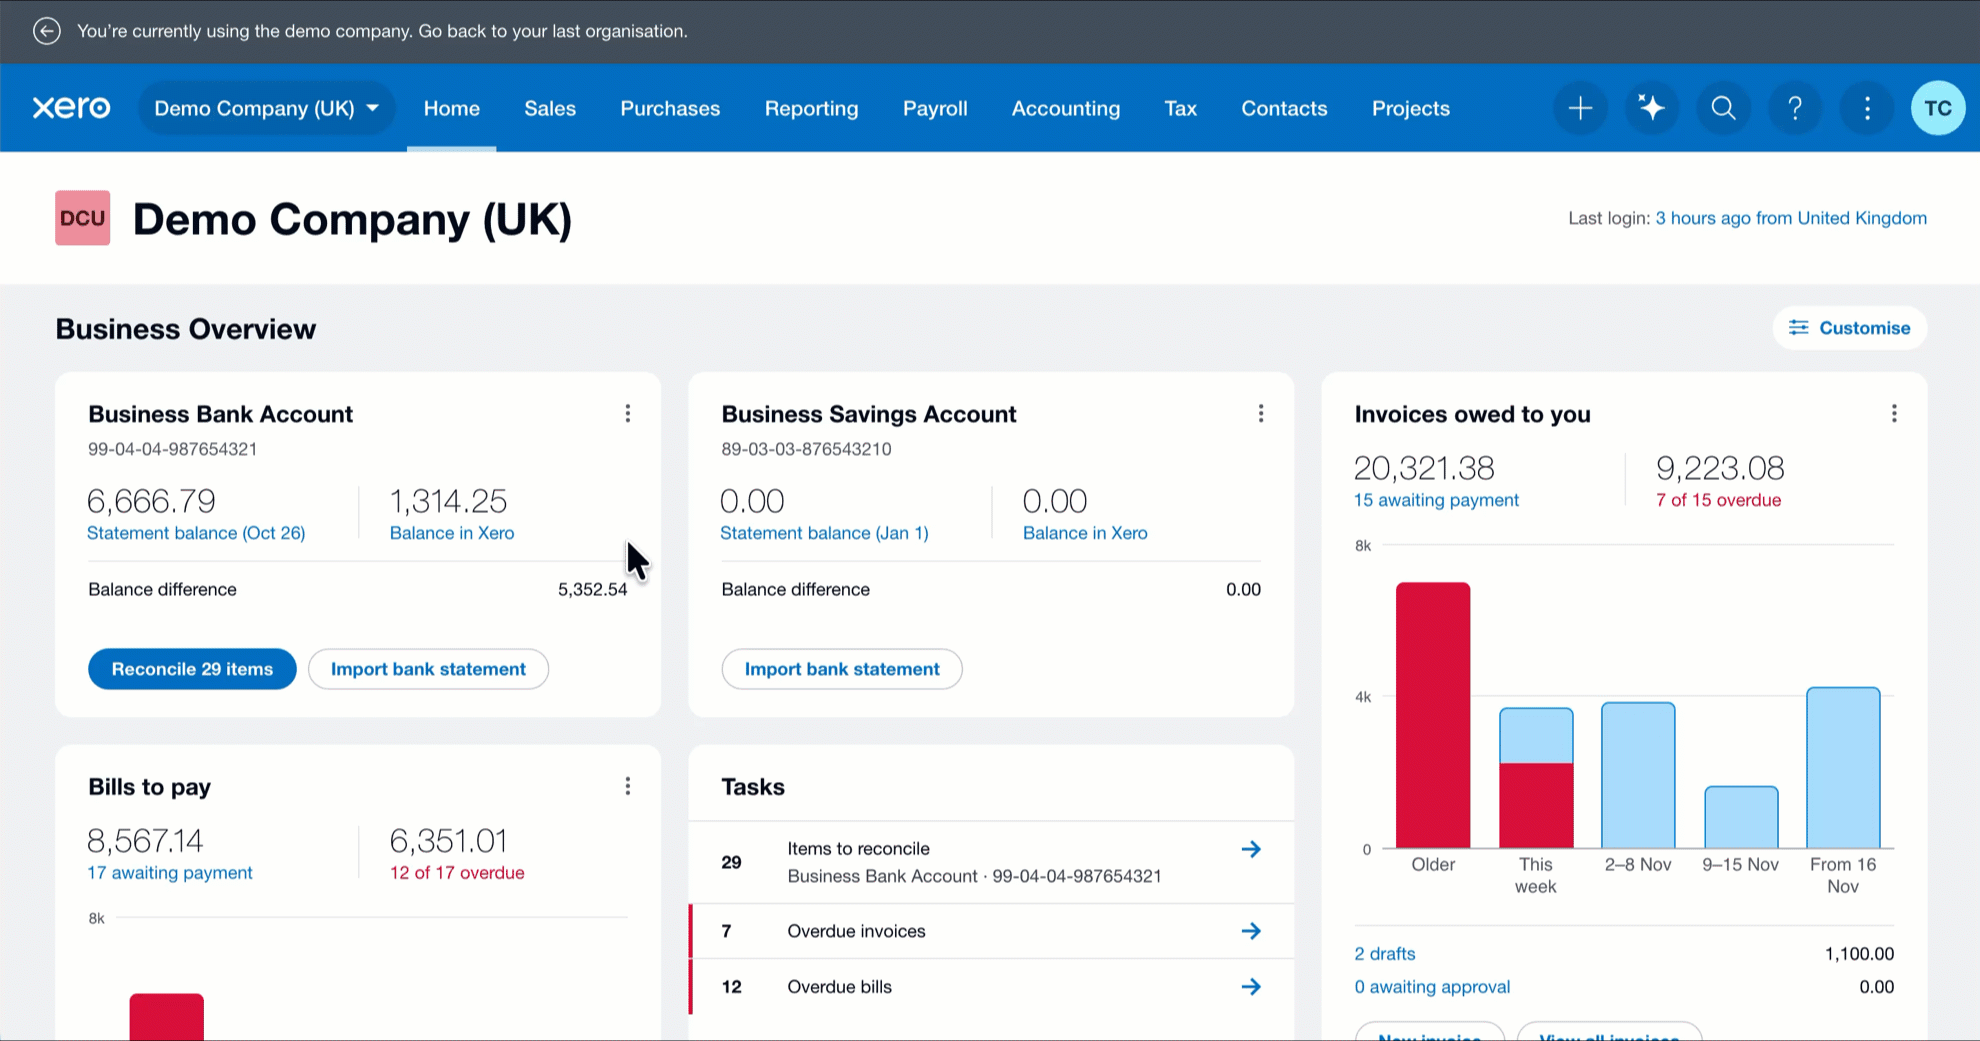Viewport: 1980px width, 1041px height.
Task: Open the Payroll menu
Action: pos(934,108)
